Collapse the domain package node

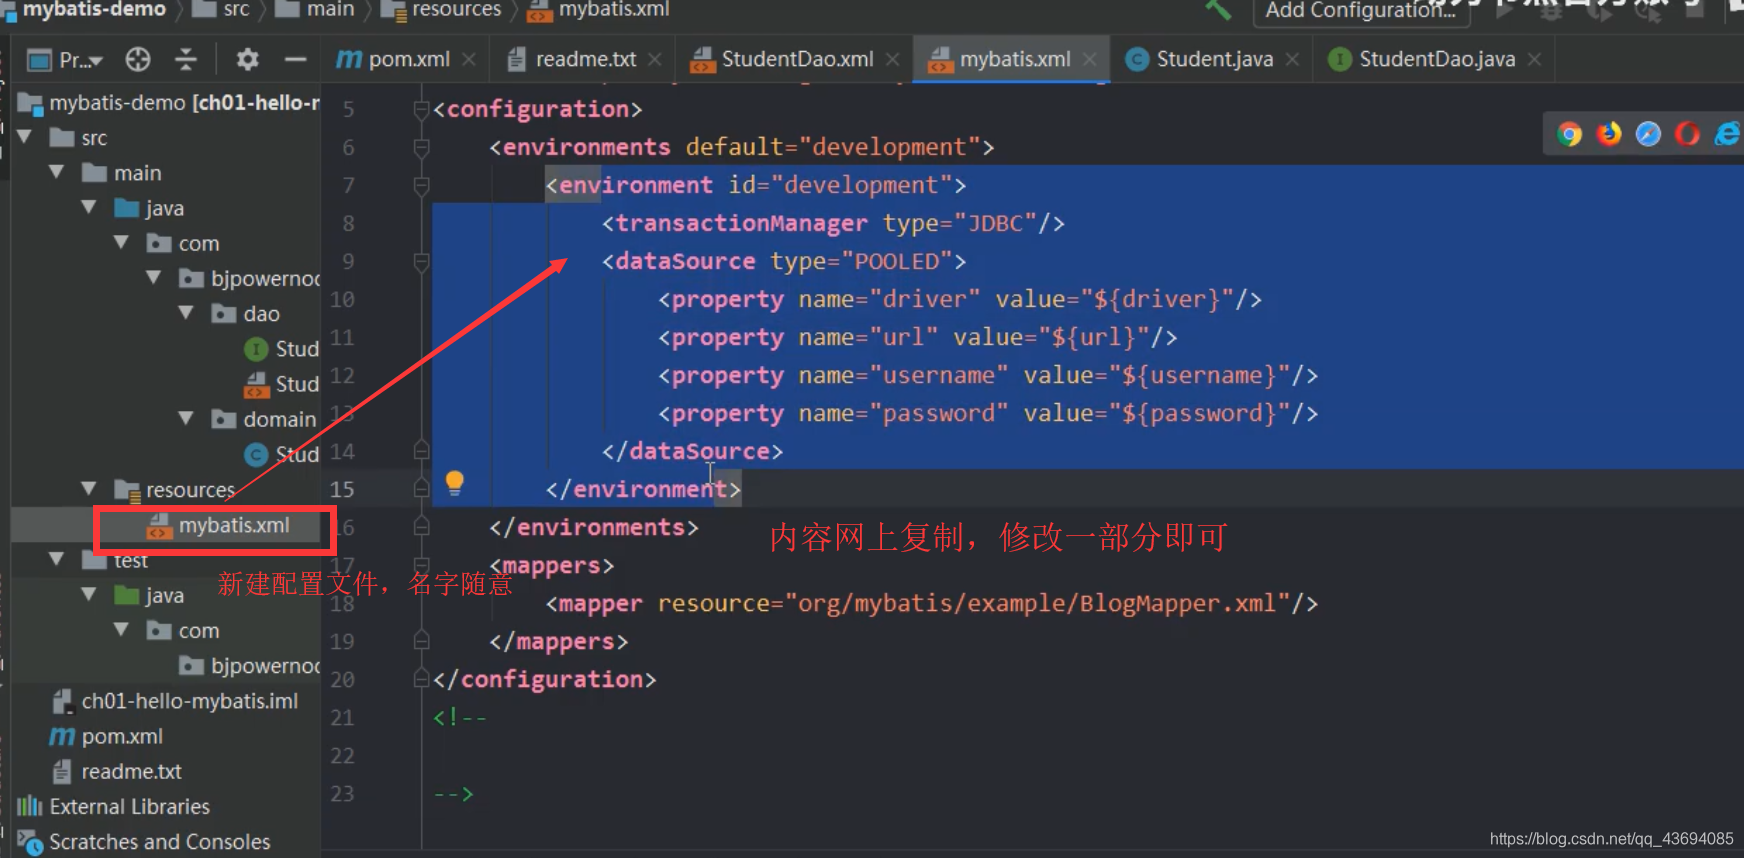[x=185, y=418]
